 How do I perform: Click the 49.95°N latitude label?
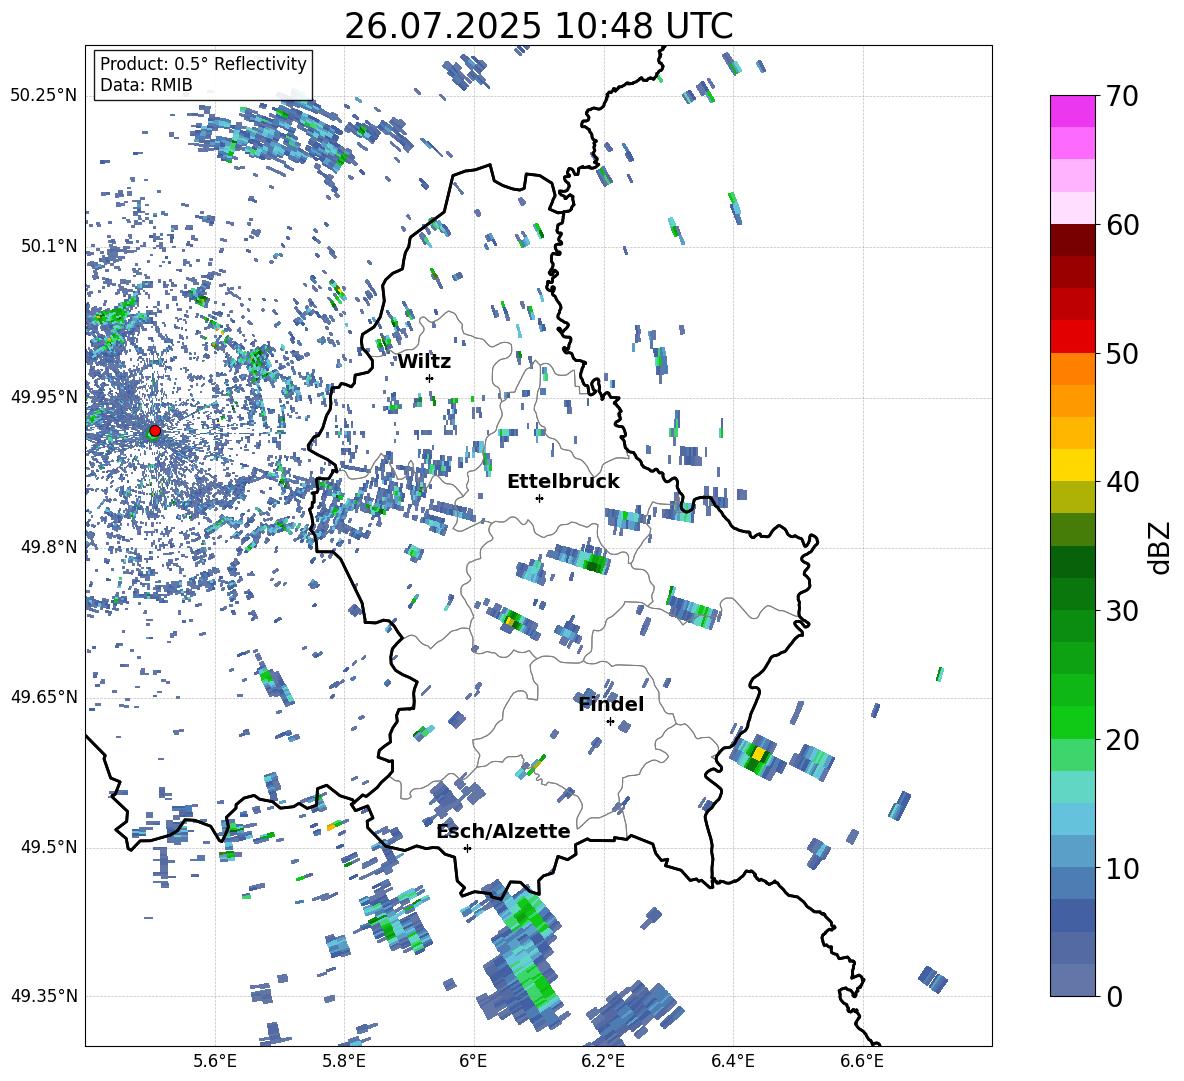(x=44, y=397)
